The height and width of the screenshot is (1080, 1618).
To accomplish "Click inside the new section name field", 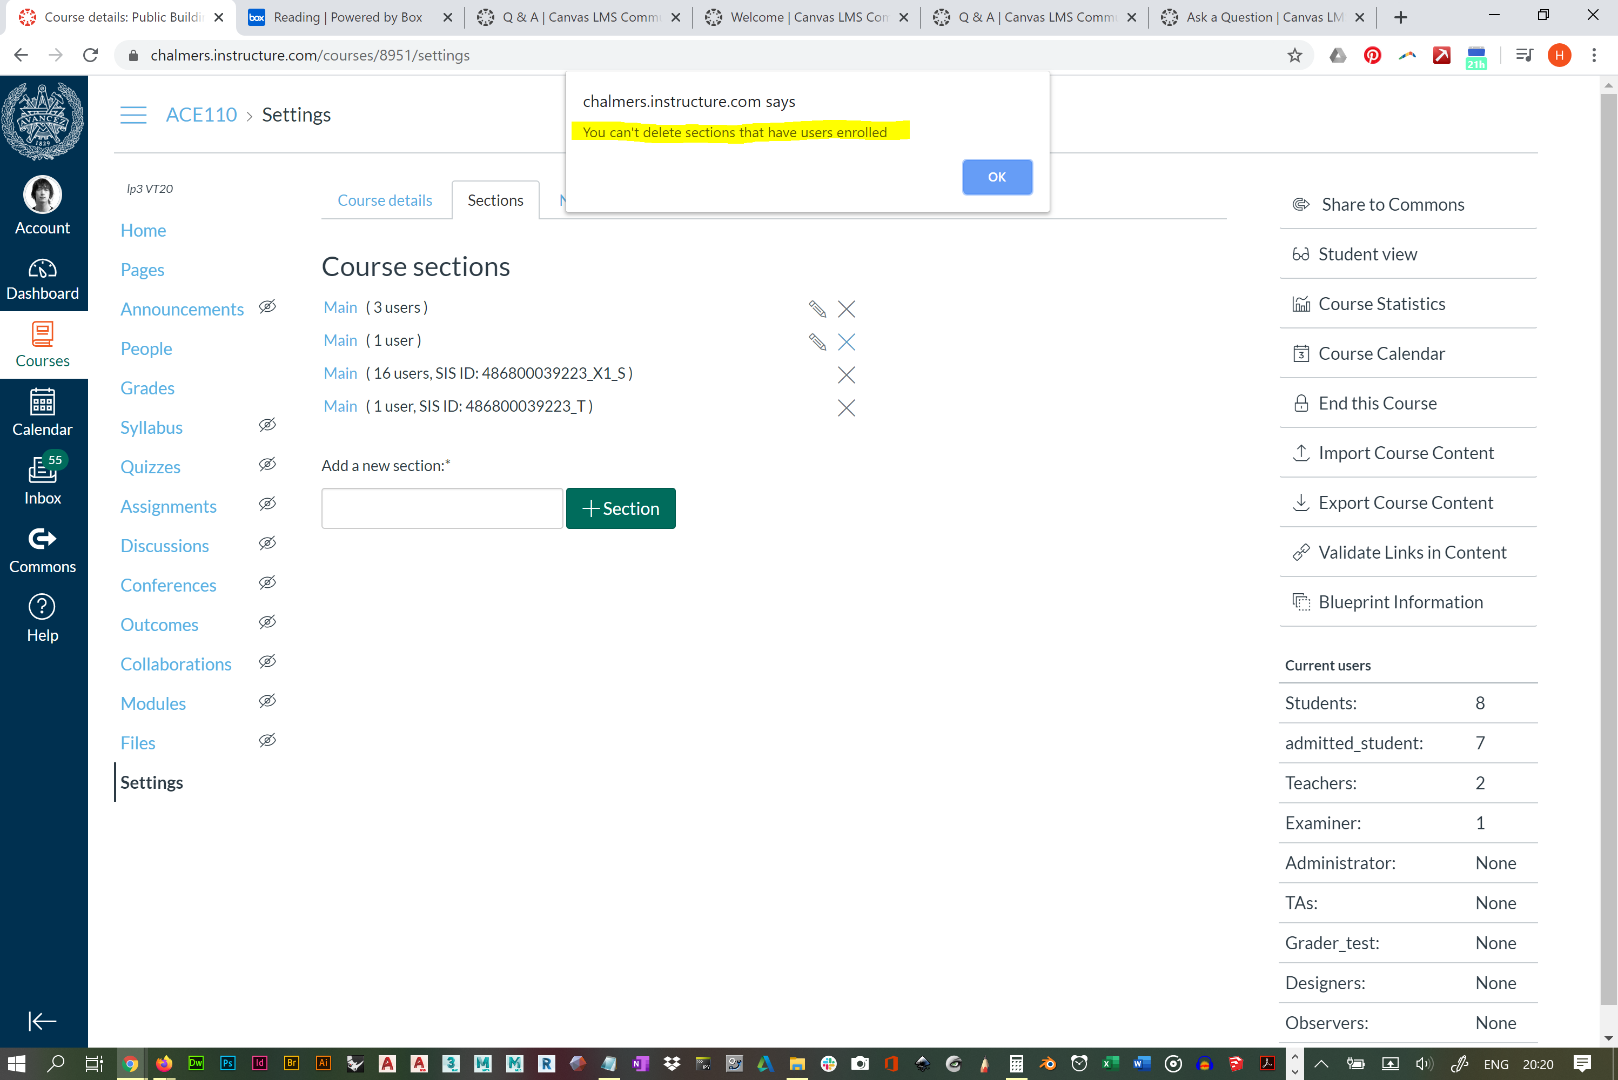I will tap(441, 508).
